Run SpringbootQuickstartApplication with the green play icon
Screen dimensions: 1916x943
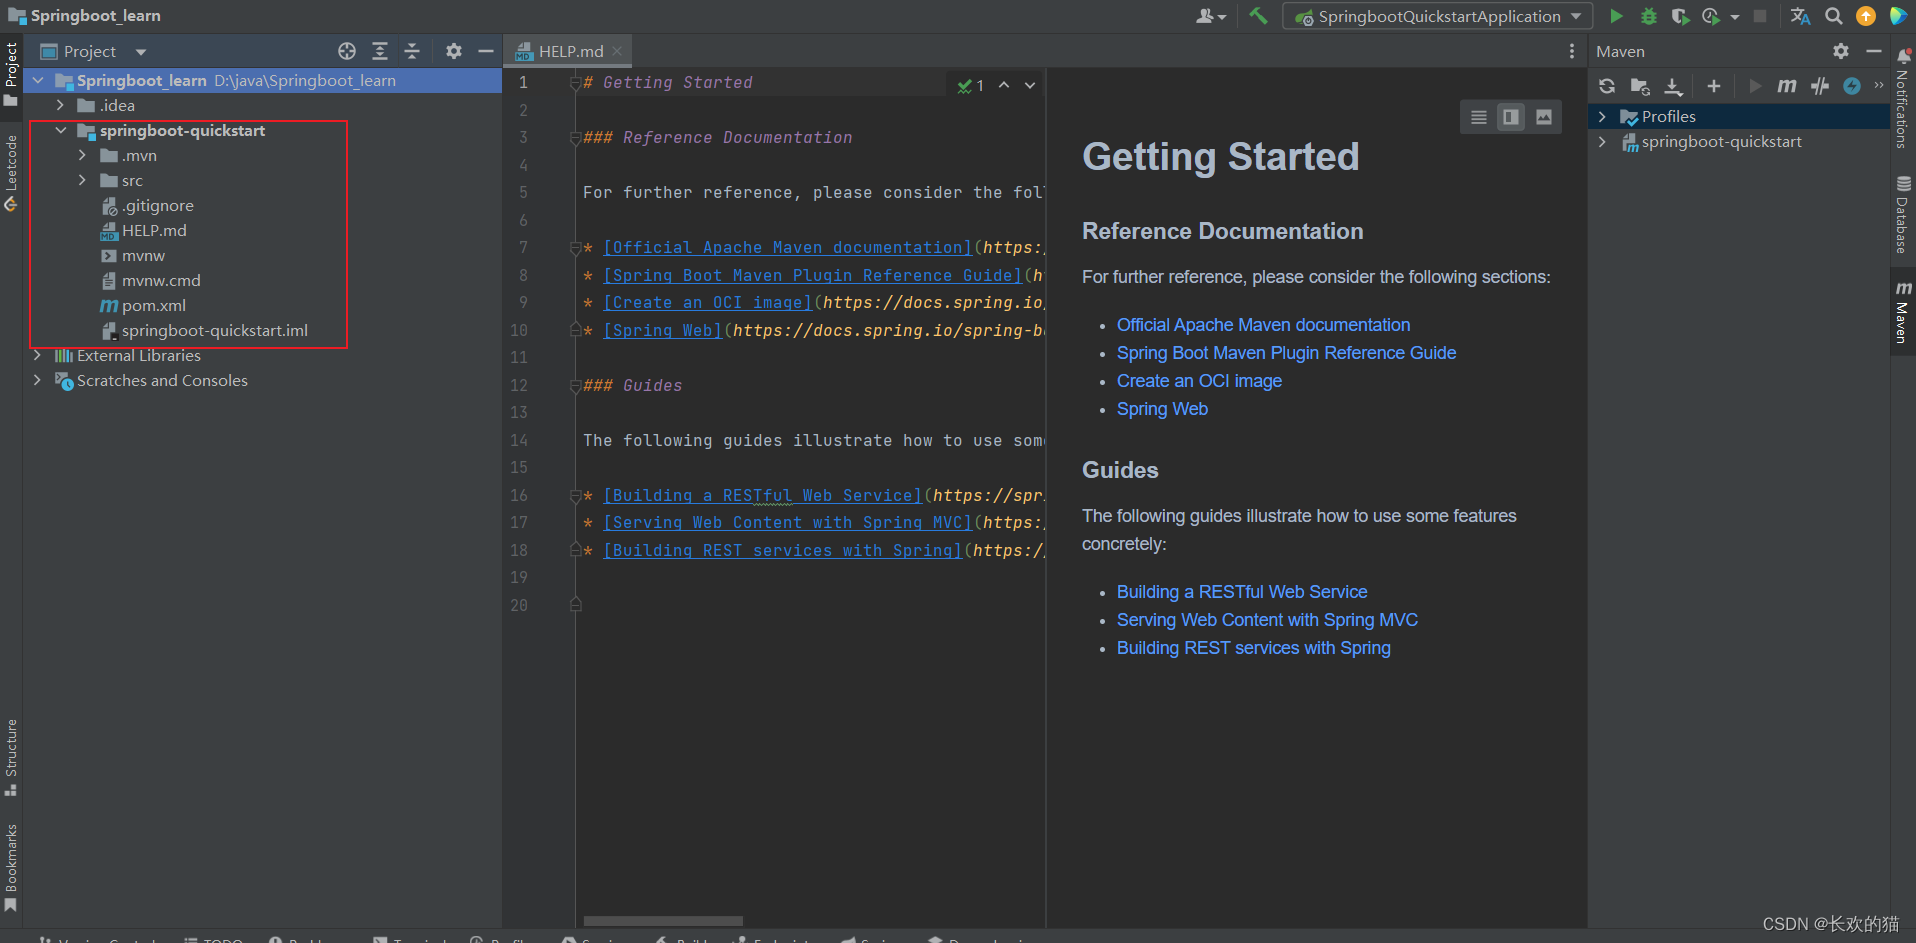point(1616,16)
